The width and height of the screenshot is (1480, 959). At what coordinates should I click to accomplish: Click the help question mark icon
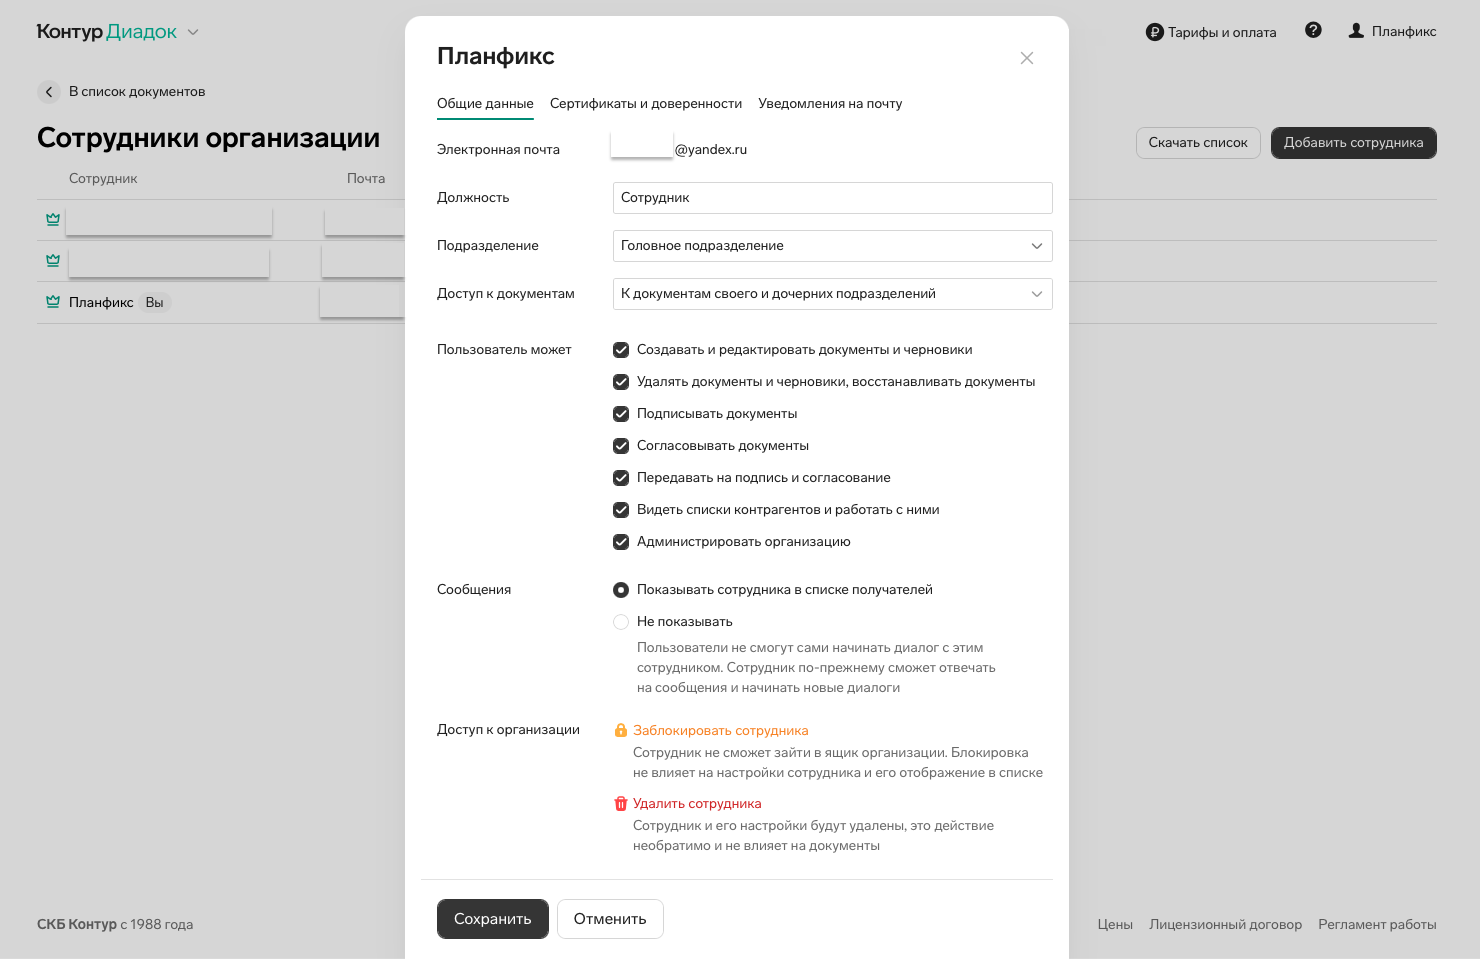(1313, 31)
